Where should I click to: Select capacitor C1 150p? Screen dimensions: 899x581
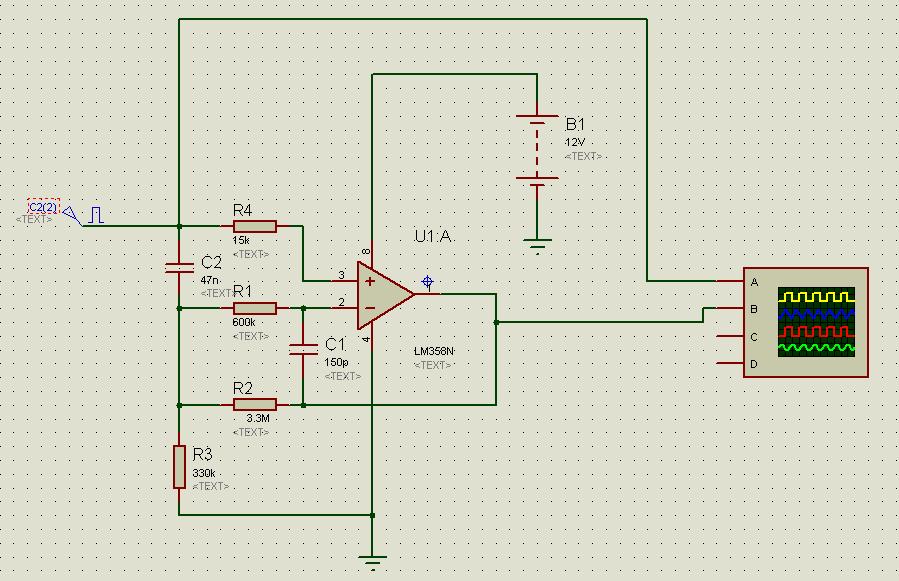click(303, 349)
